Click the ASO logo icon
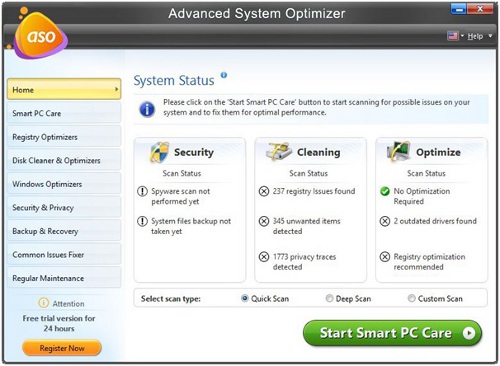 tap(40, 35)
